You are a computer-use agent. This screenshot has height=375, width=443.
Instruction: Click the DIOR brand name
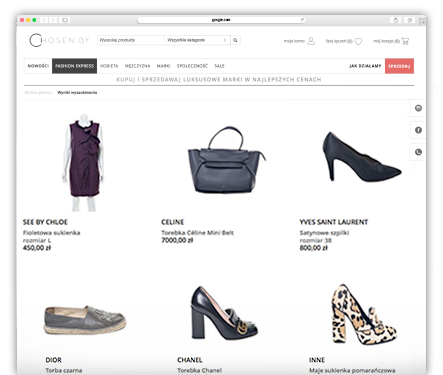point(54,360)
